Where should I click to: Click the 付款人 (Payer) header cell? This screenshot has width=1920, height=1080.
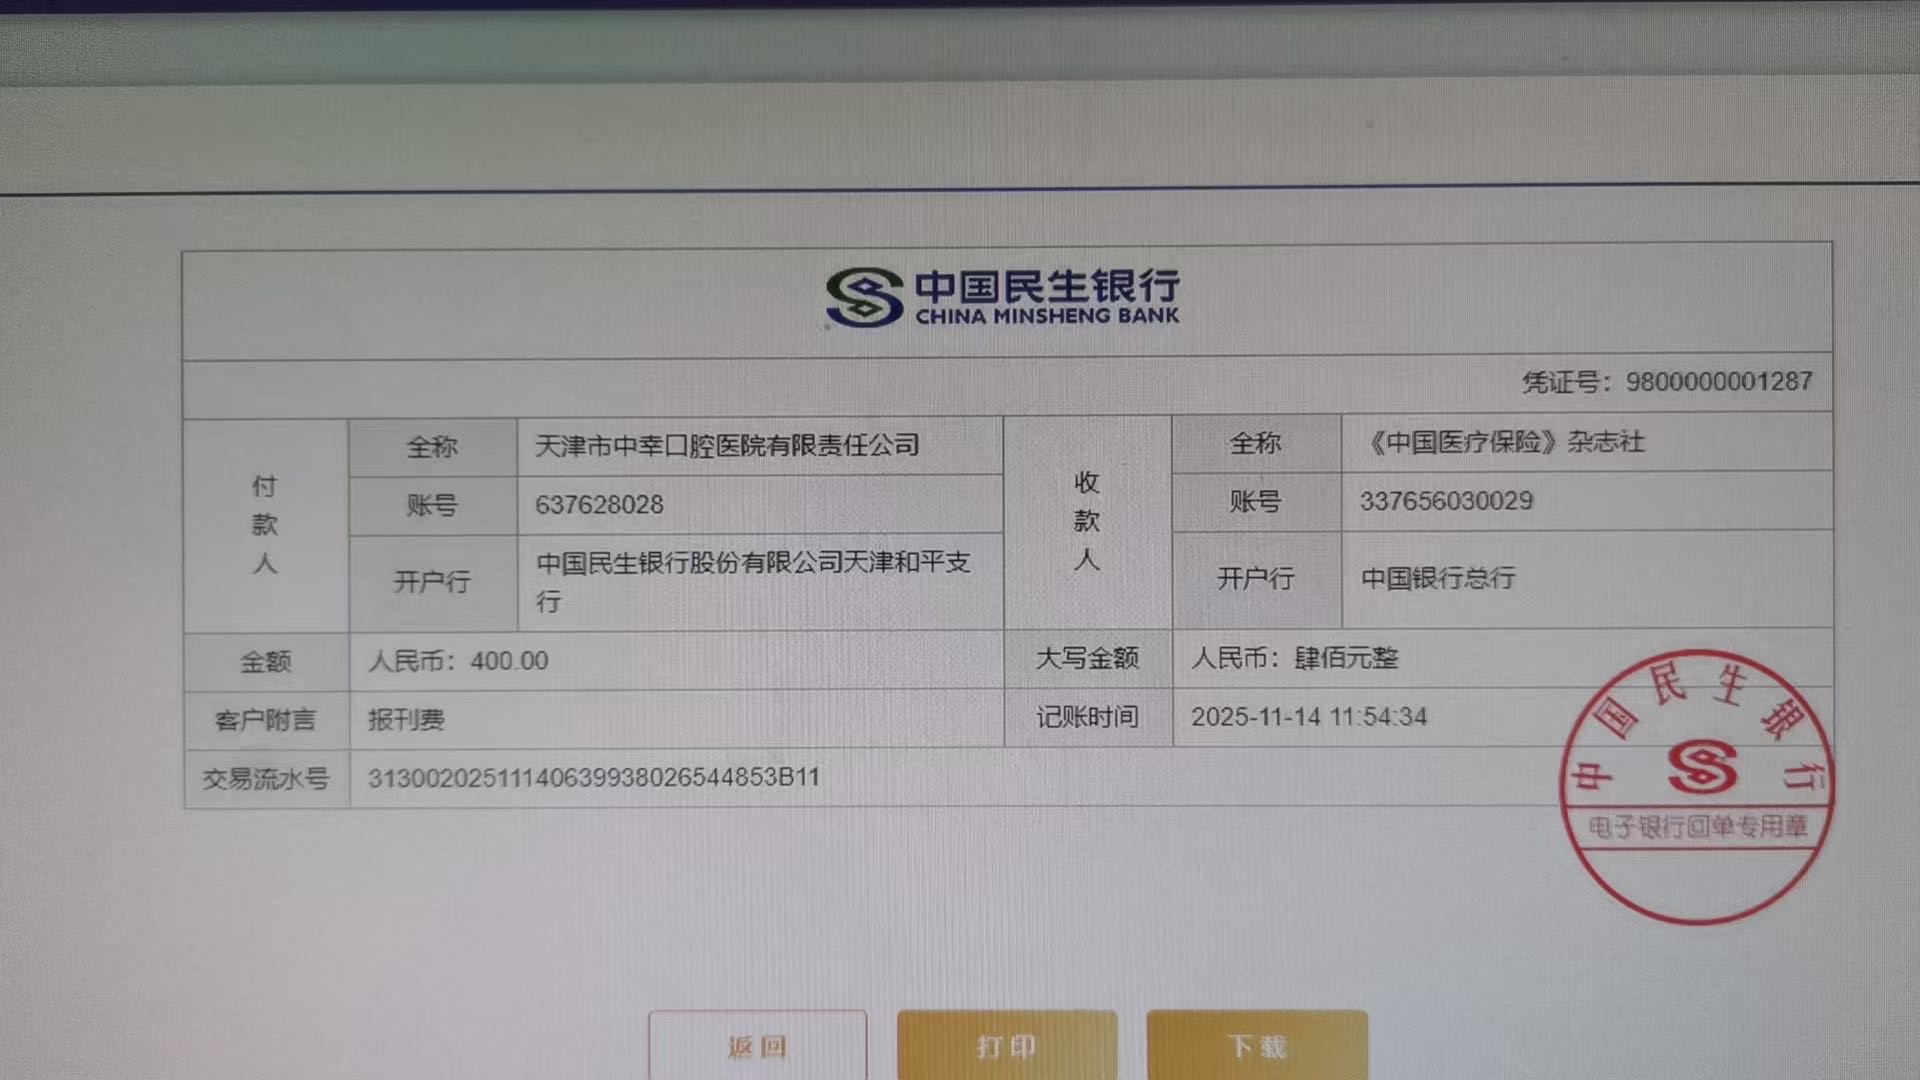click(264, 525)
